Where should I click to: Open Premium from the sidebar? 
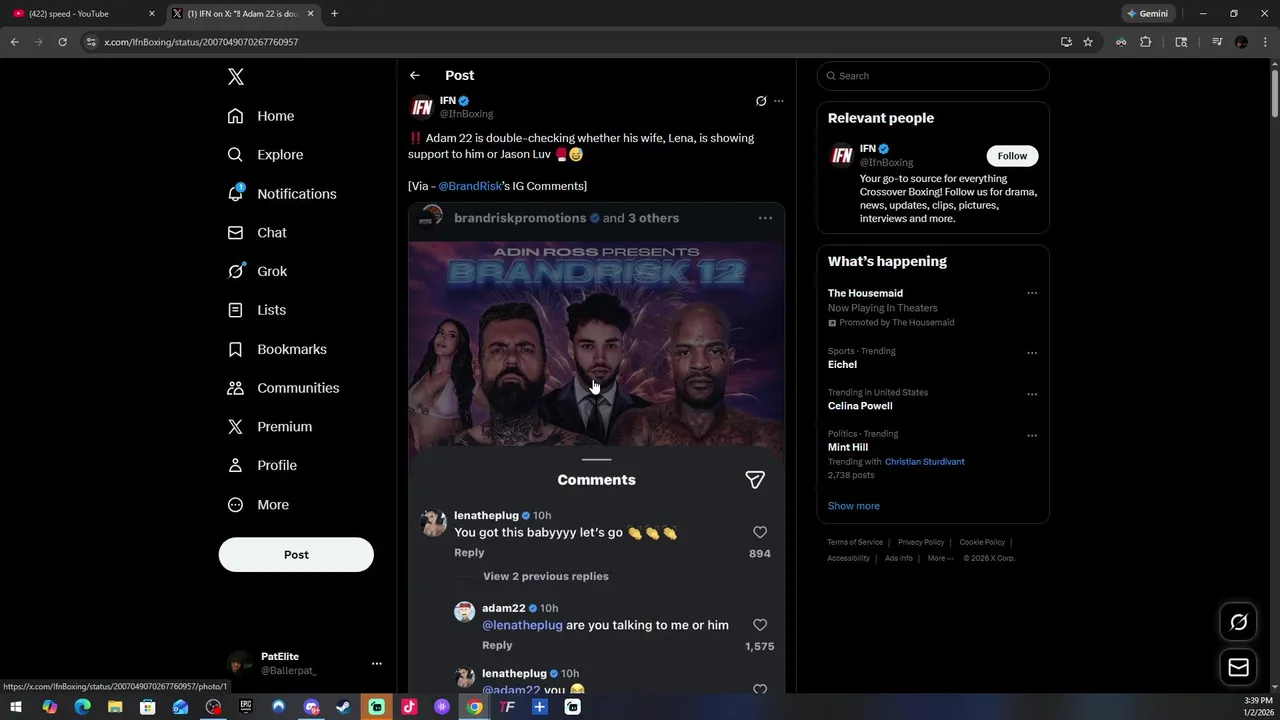pyautogui.click(x=270, y=426)
